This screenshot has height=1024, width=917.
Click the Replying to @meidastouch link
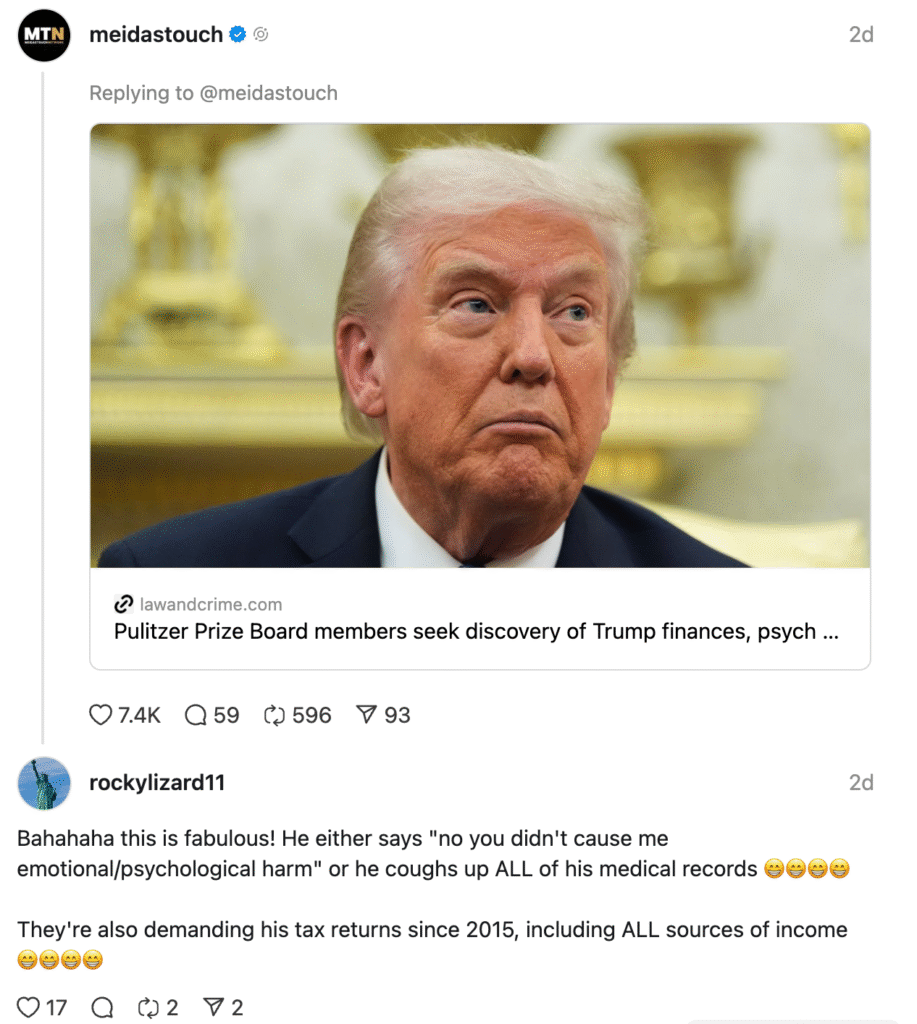click(213, 93)
